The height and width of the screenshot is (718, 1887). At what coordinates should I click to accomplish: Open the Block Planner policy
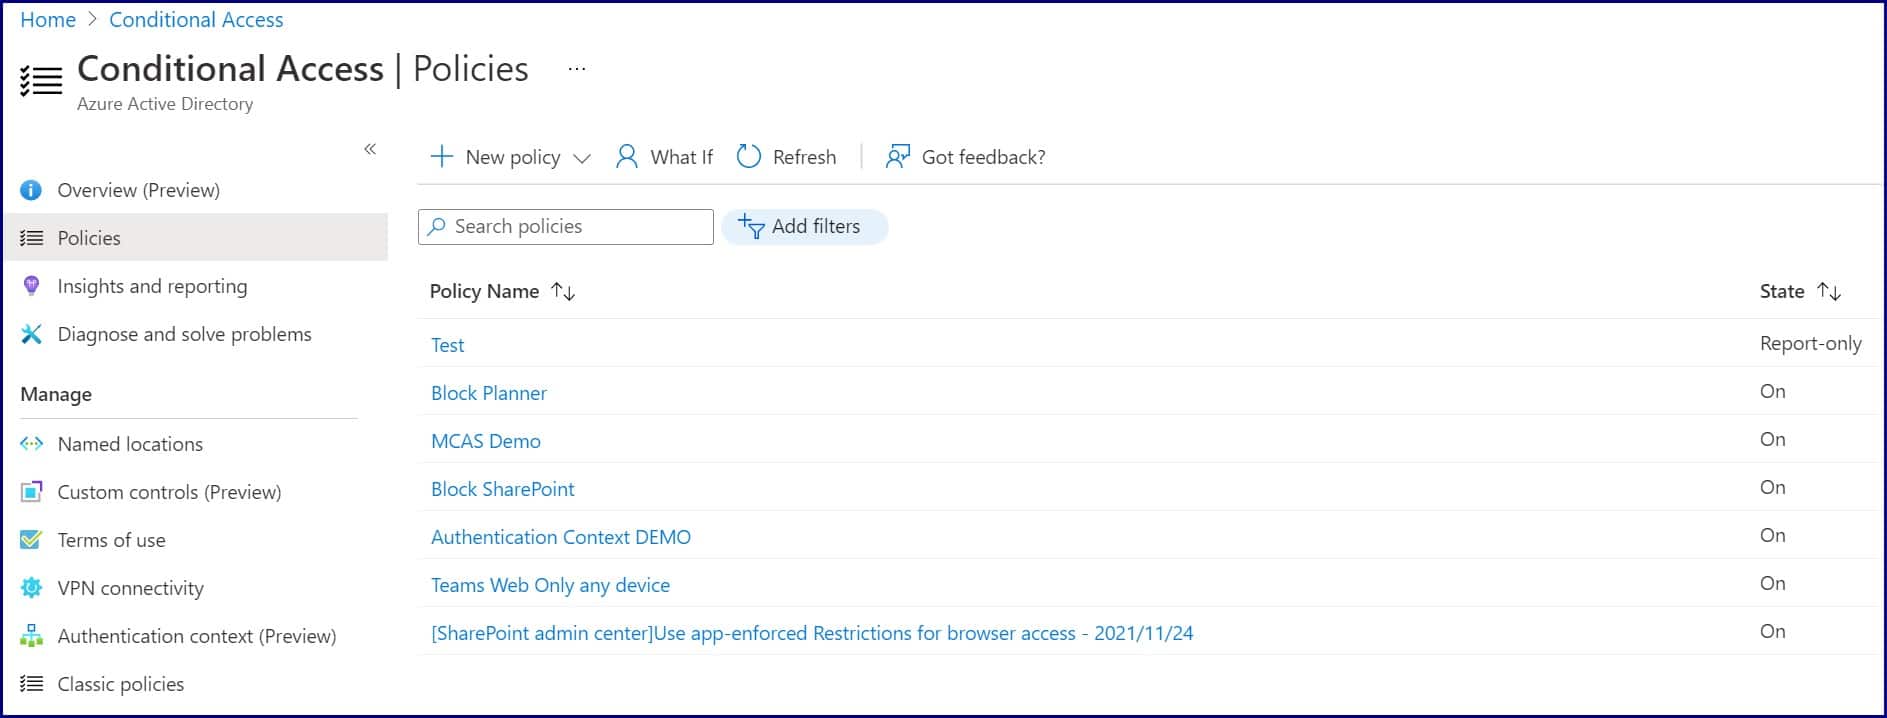[x=489, y=393]
